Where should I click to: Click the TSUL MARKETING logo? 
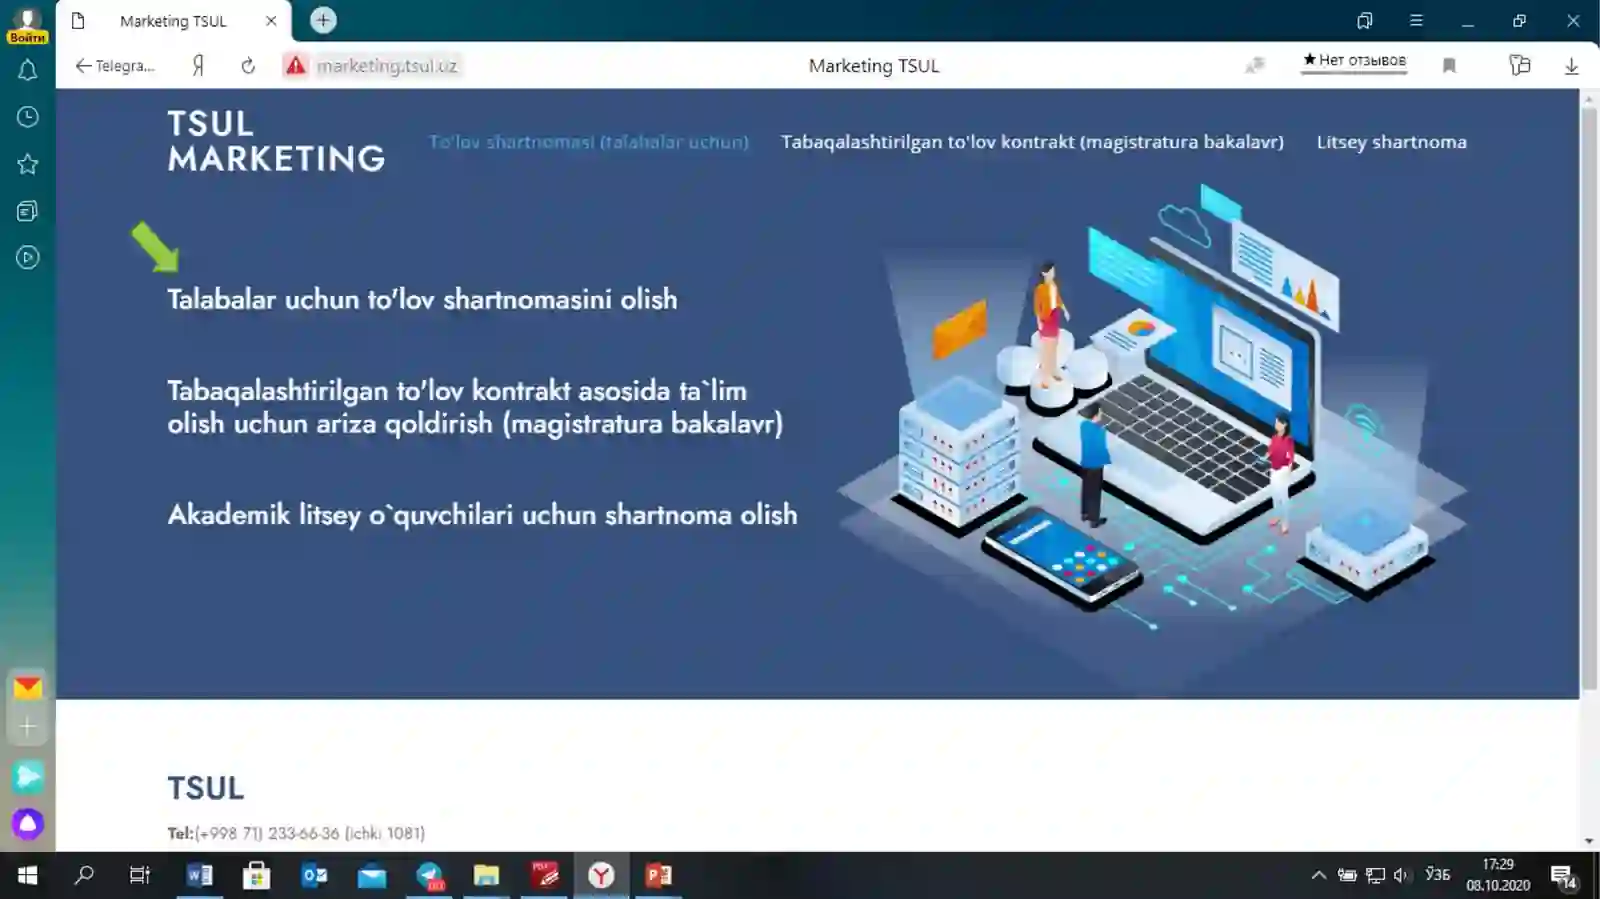(276, 141)
